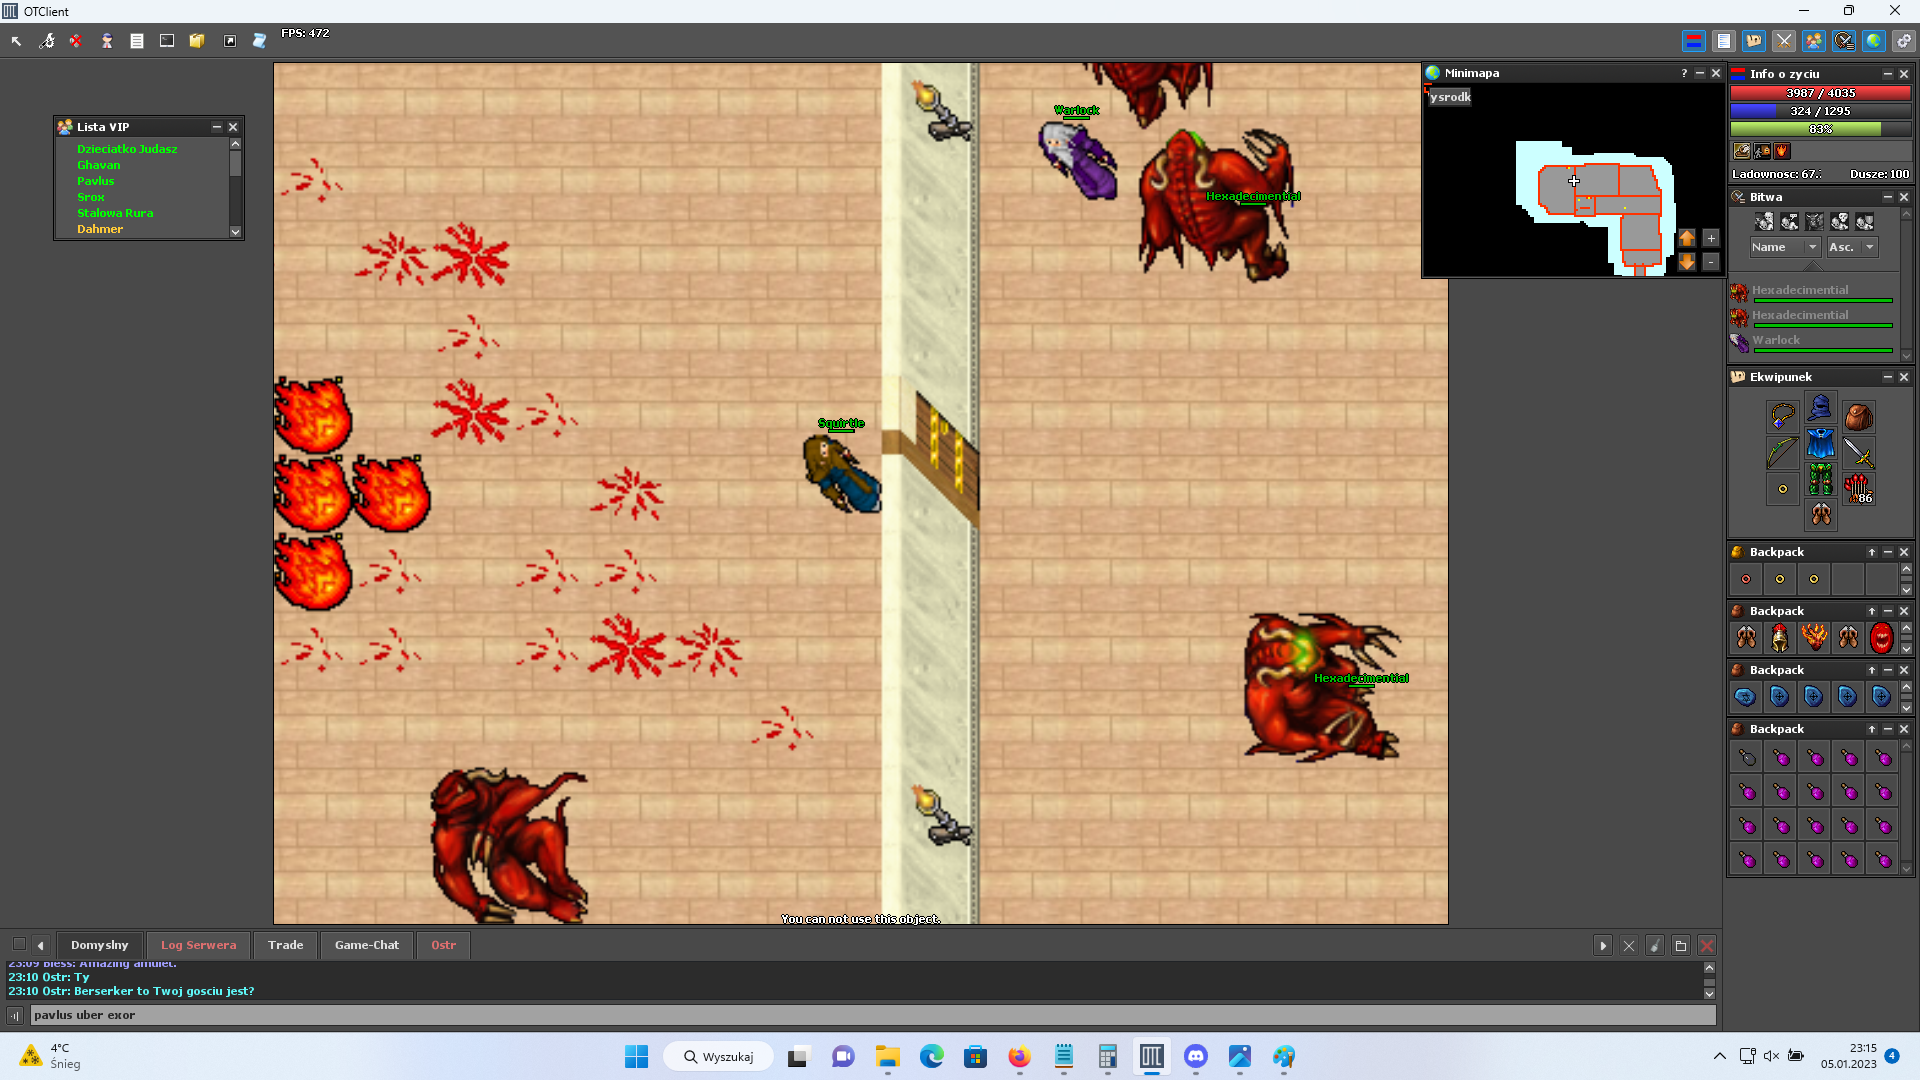1920x1080 pixels.
Task: Hide party members filter in Bitwa
Action: point(1865,222)
